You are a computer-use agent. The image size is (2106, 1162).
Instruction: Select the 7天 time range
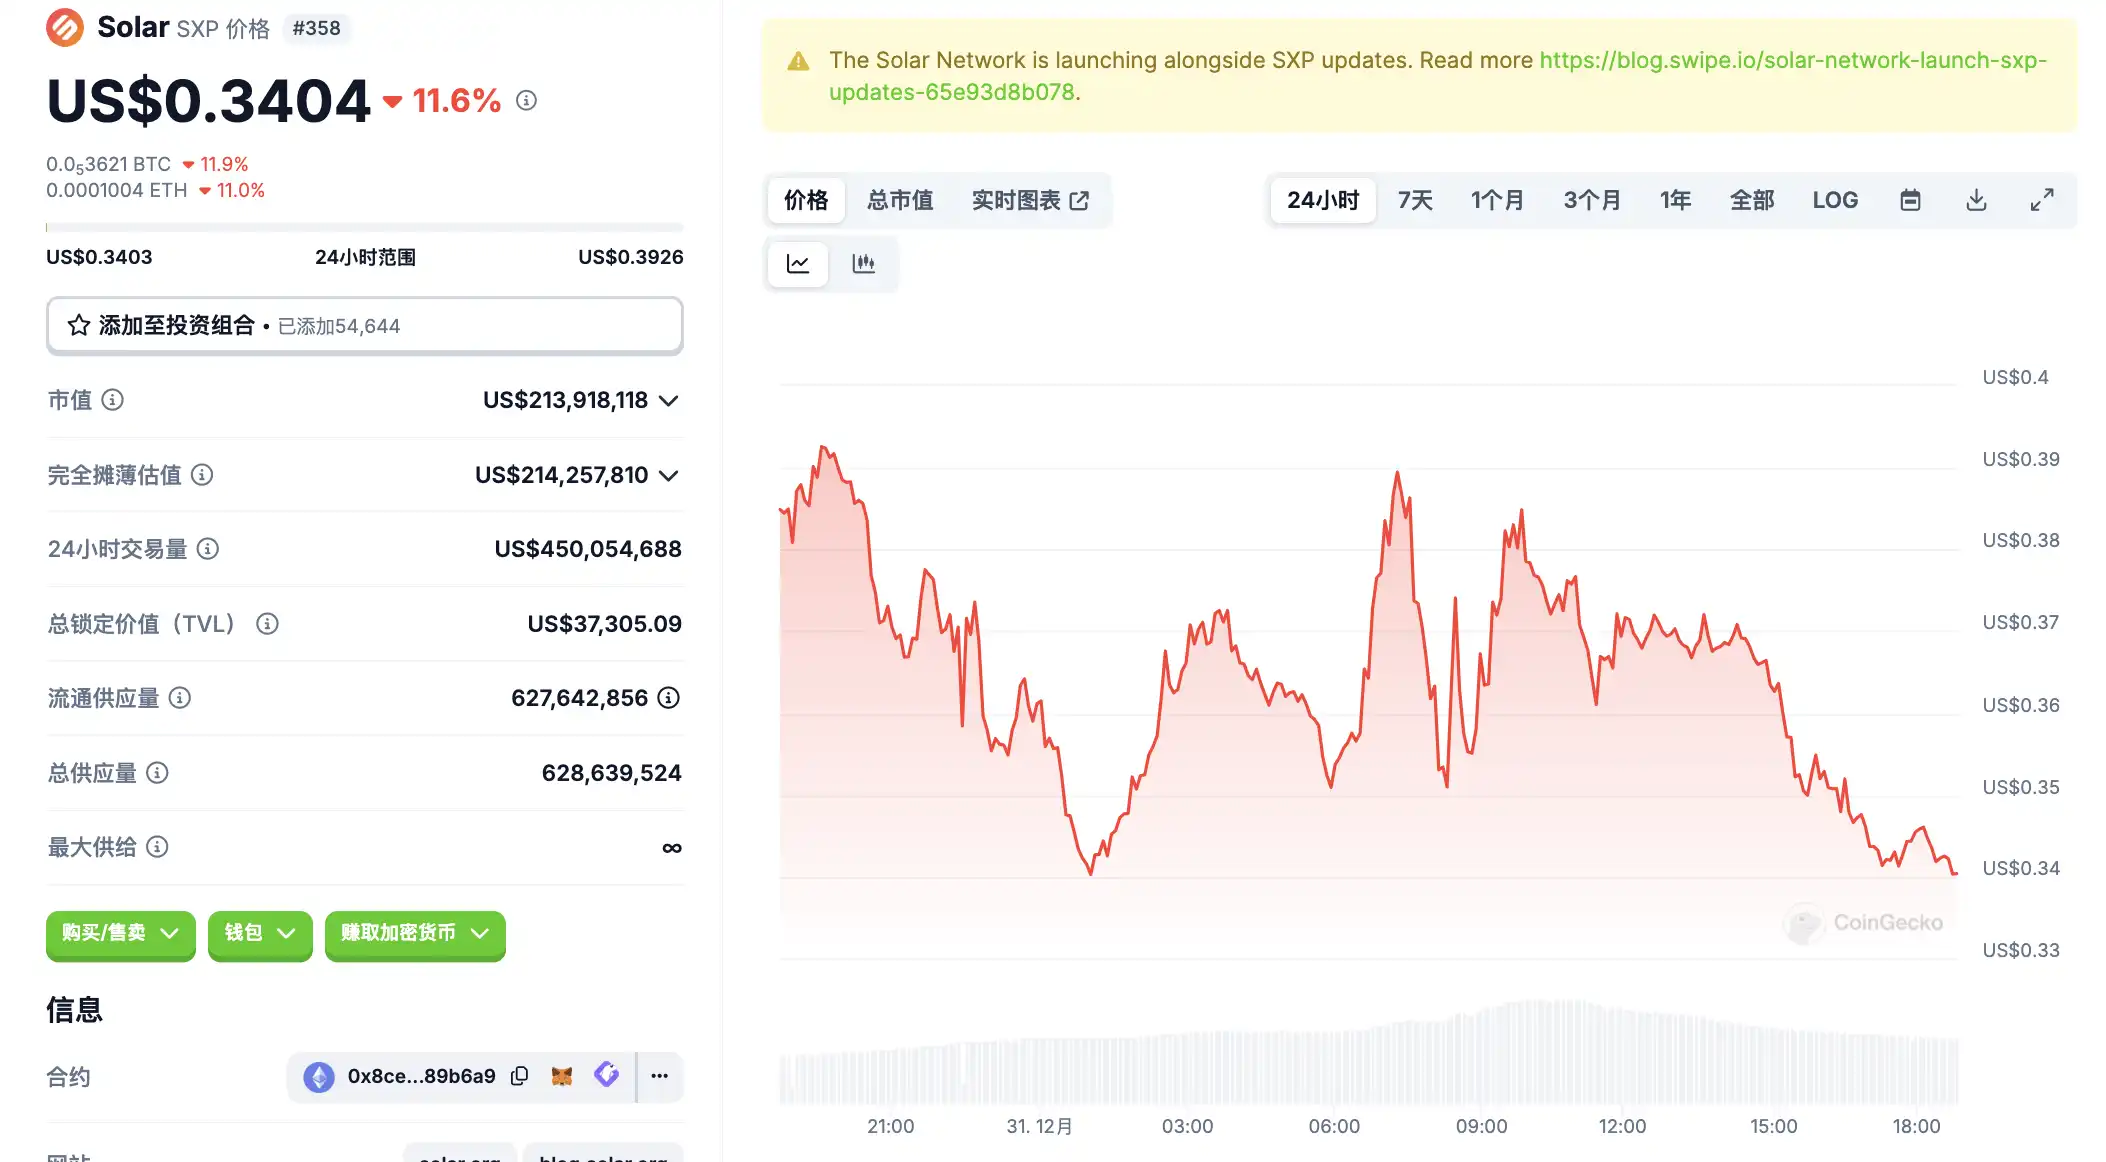click(1415, 200)
